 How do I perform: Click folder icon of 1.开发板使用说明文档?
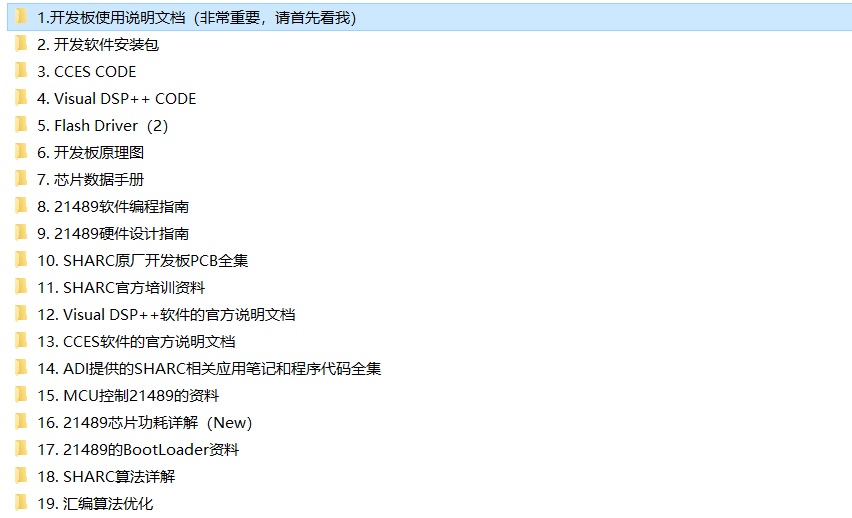(21, 17)
